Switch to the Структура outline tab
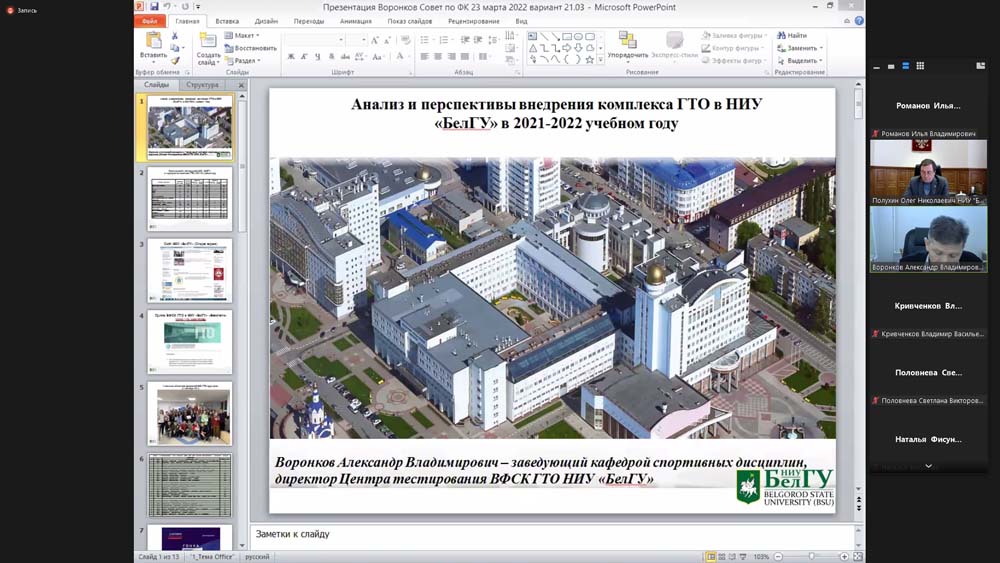The height and width of the screenshot is (563, 1000). [x=202, y=85]
